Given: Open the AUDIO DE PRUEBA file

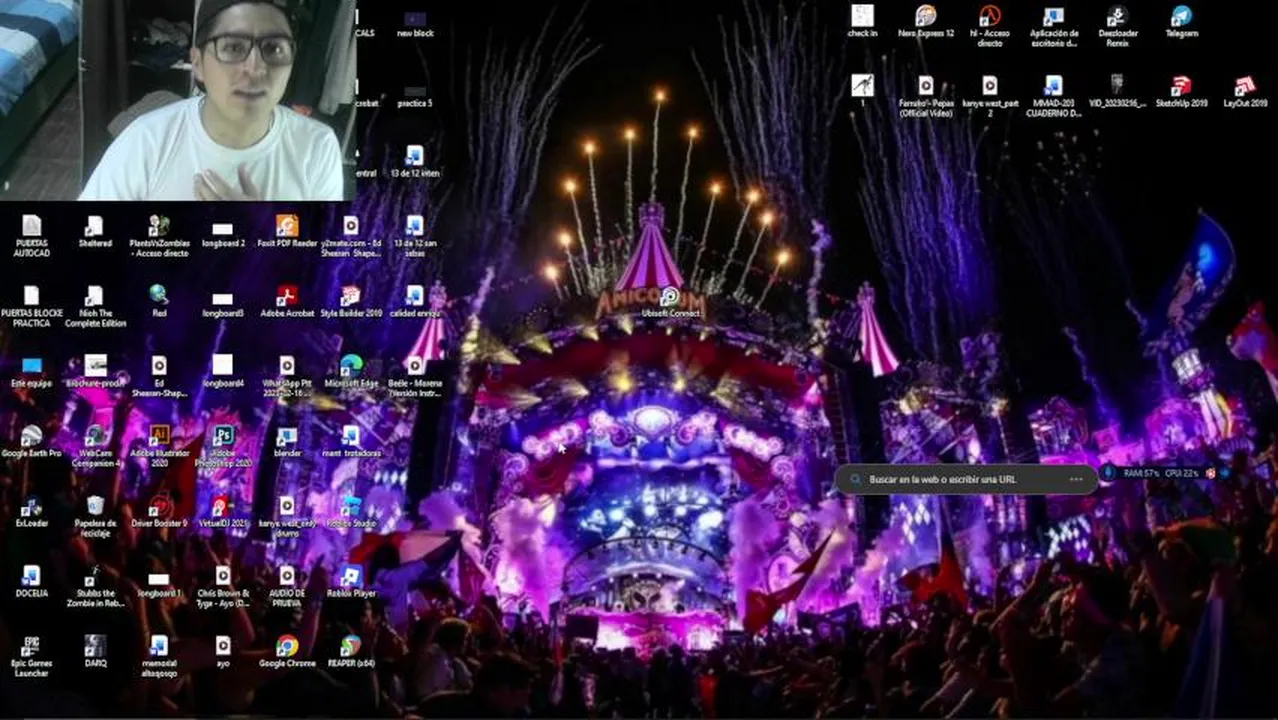Looking at the screenshot, I should 287,586.
